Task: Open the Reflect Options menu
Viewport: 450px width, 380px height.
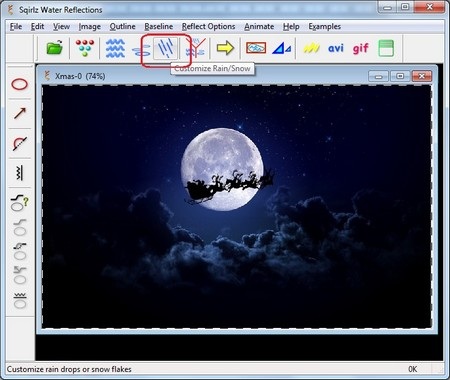Action: point(208,26)
